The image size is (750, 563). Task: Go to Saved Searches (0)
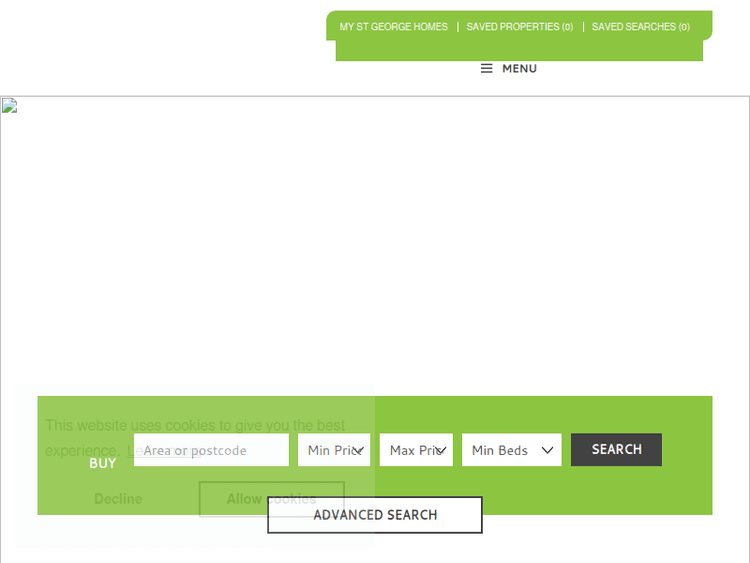pos(640,27)
